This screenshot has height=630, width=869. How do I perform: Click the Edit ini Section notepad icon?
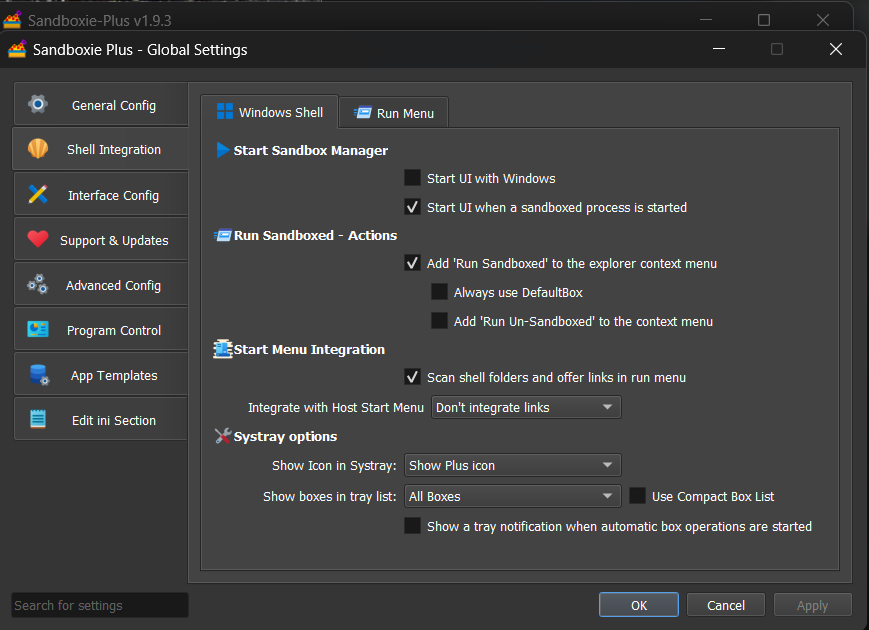point(38,420)
